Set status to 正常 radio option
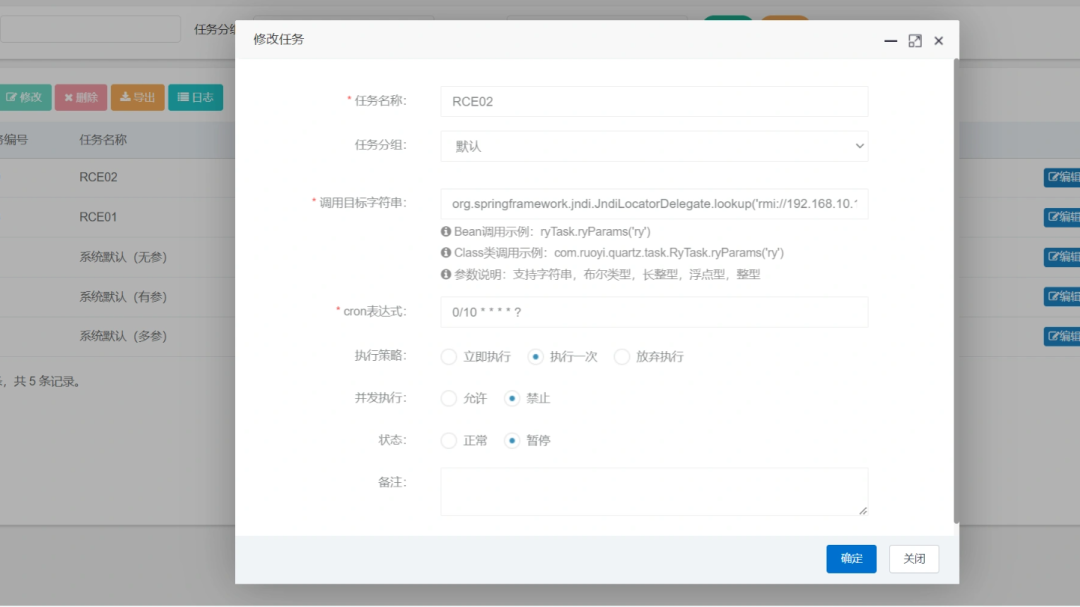 [x=449, y=441]
